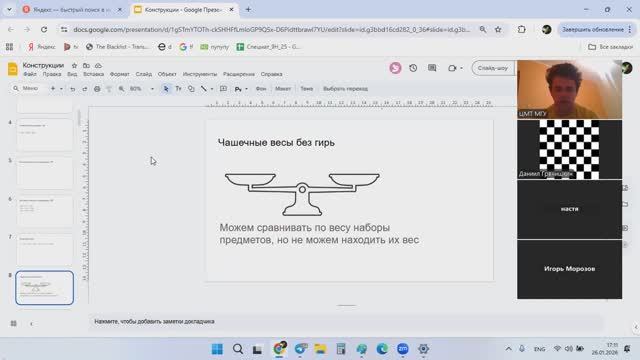Print the presentation

click(x=97, y=89)
